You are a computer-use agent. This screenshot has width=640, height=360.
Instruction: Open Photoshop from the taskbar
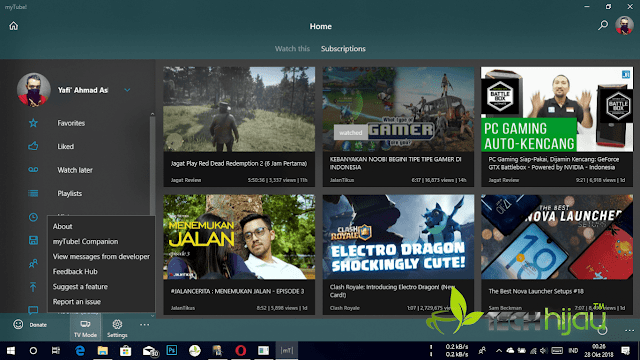pos(172,350)
